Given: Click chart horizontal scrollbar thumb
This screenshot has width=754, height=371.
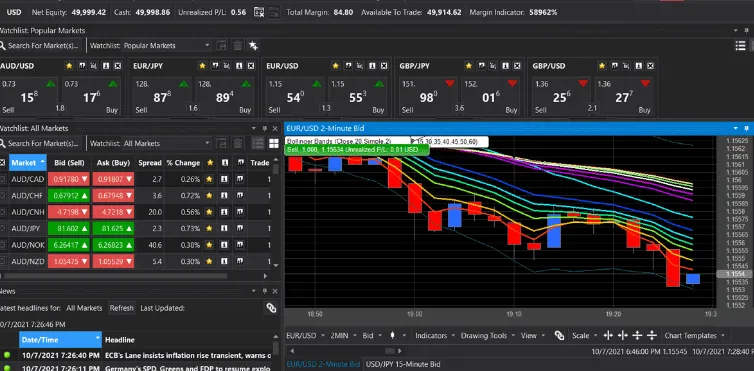Looking at the screenshot, I should pyautogui.click(x=390, y=351).
